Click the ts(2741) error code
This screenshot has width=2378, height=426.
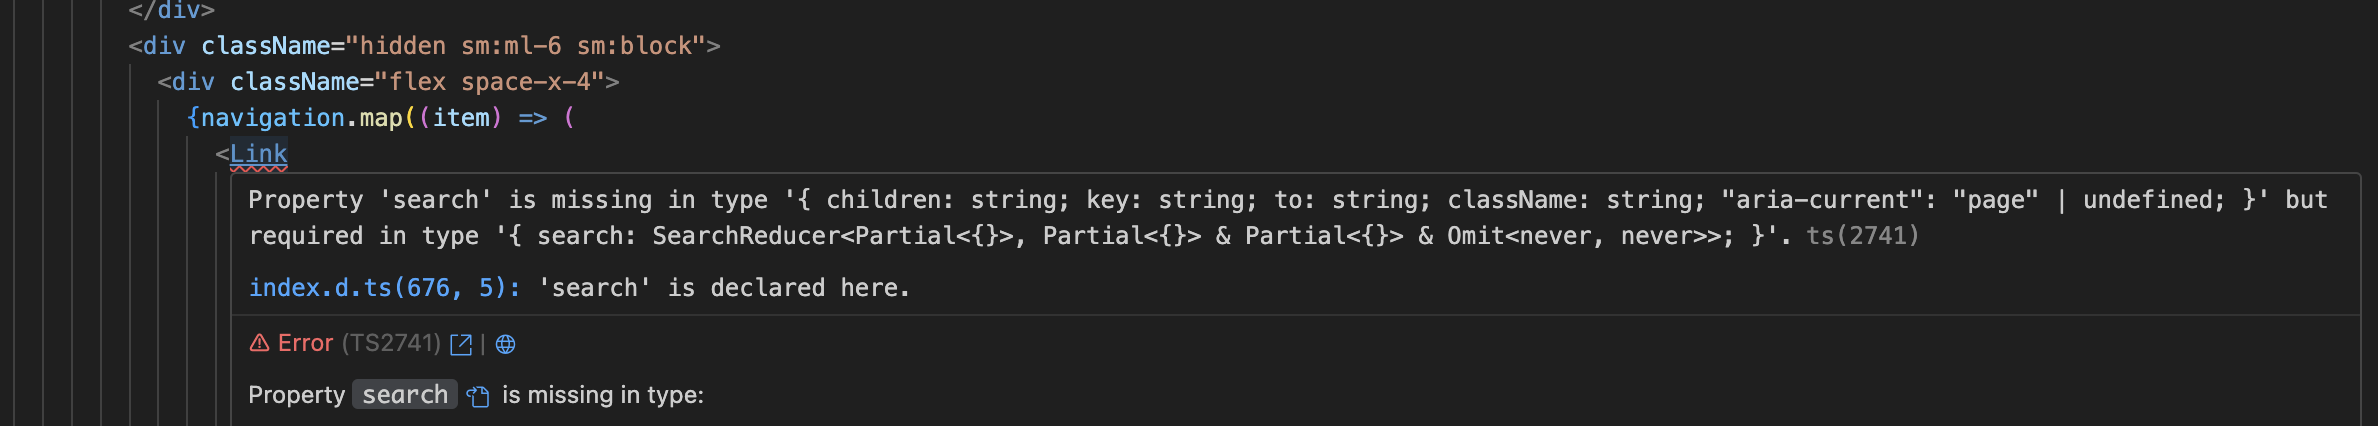pos(1862,236)
